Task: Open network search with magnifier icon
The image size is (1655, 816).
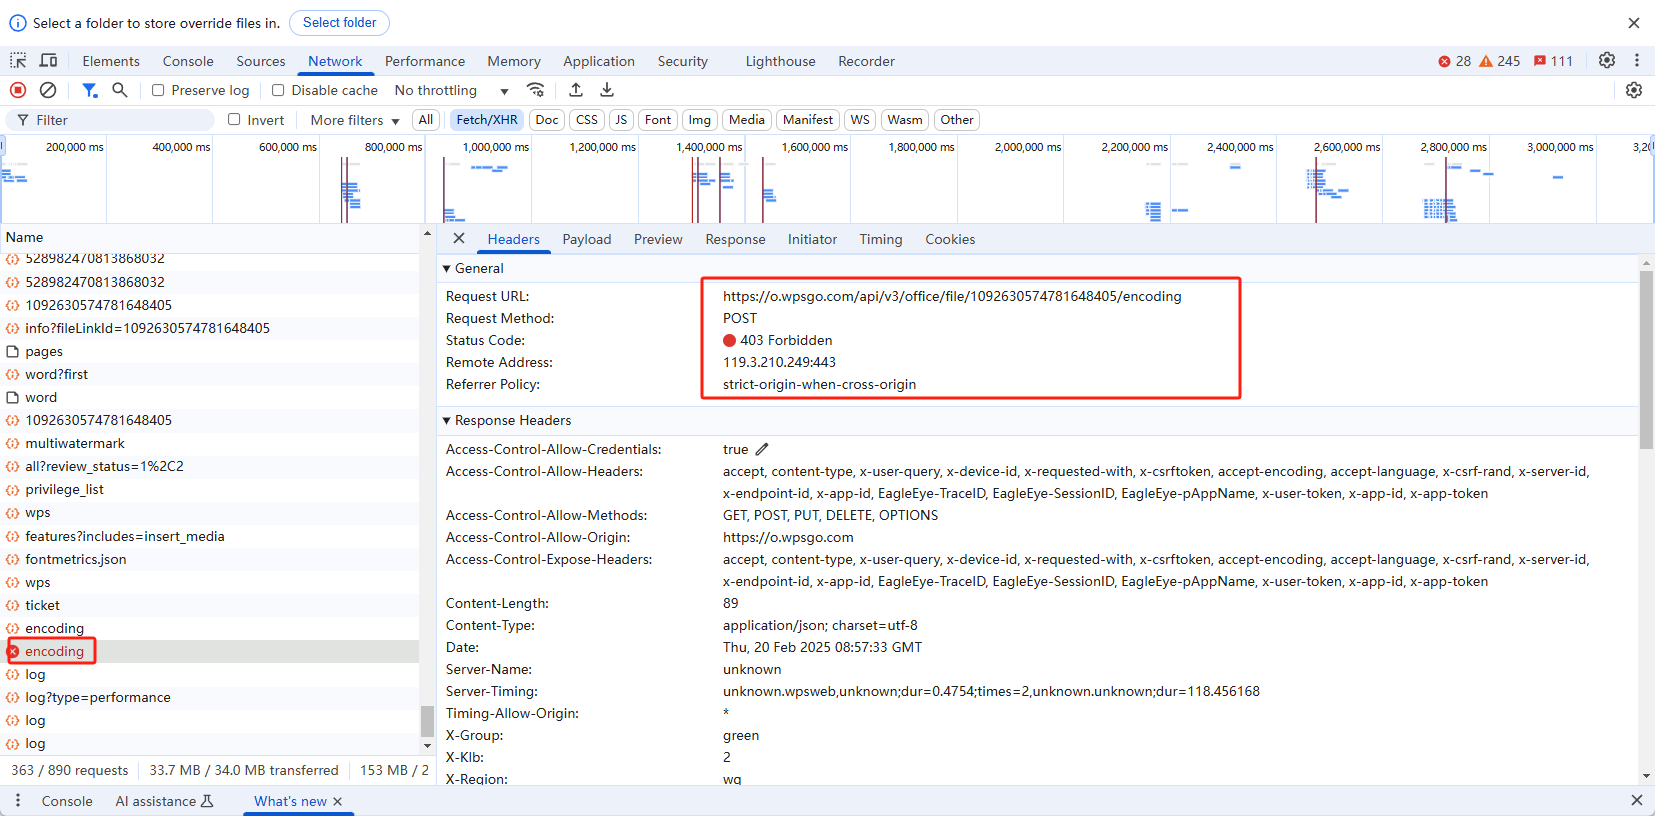Action: coord(120,90)
